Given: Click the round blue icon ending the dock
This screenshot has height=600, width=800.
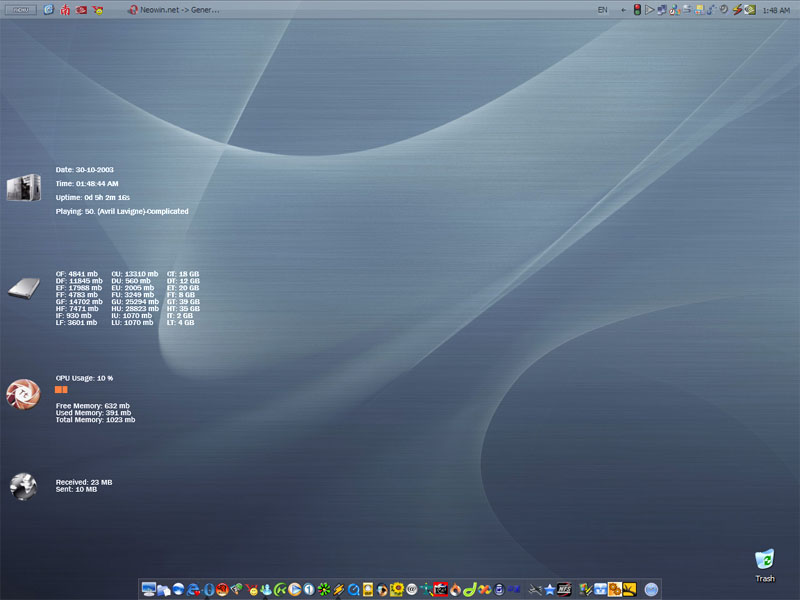Looking at the screenshot, I should pyautogui.click(x=651, y=589).
